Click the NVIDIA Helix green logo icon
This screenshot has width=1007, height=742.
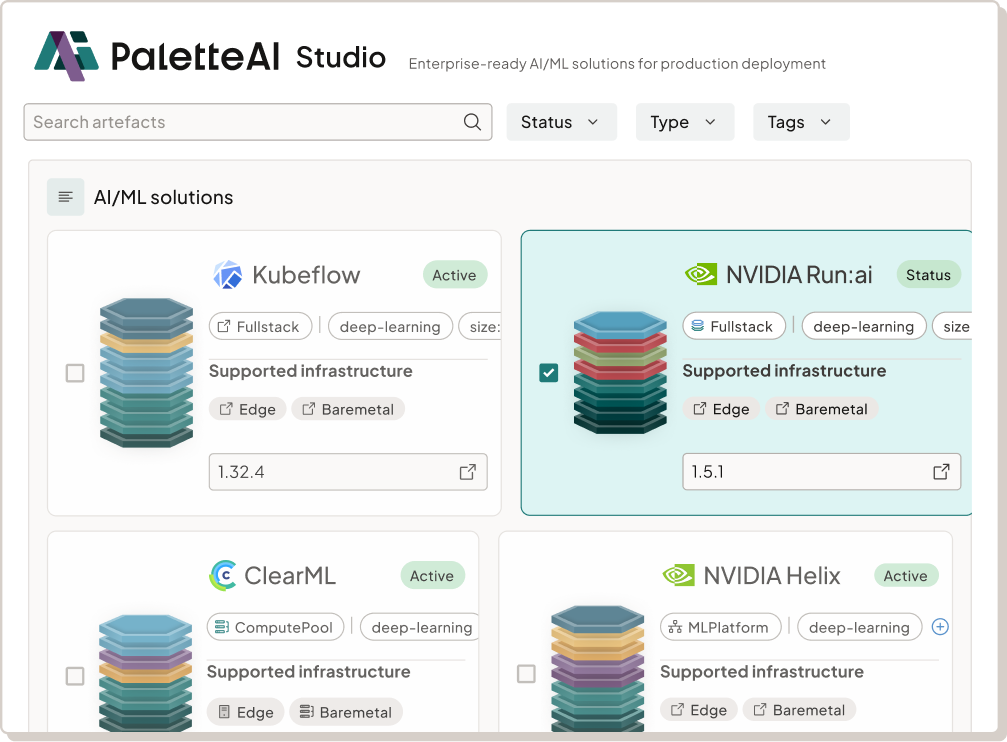pyautogui.click(x=679, y=575)
